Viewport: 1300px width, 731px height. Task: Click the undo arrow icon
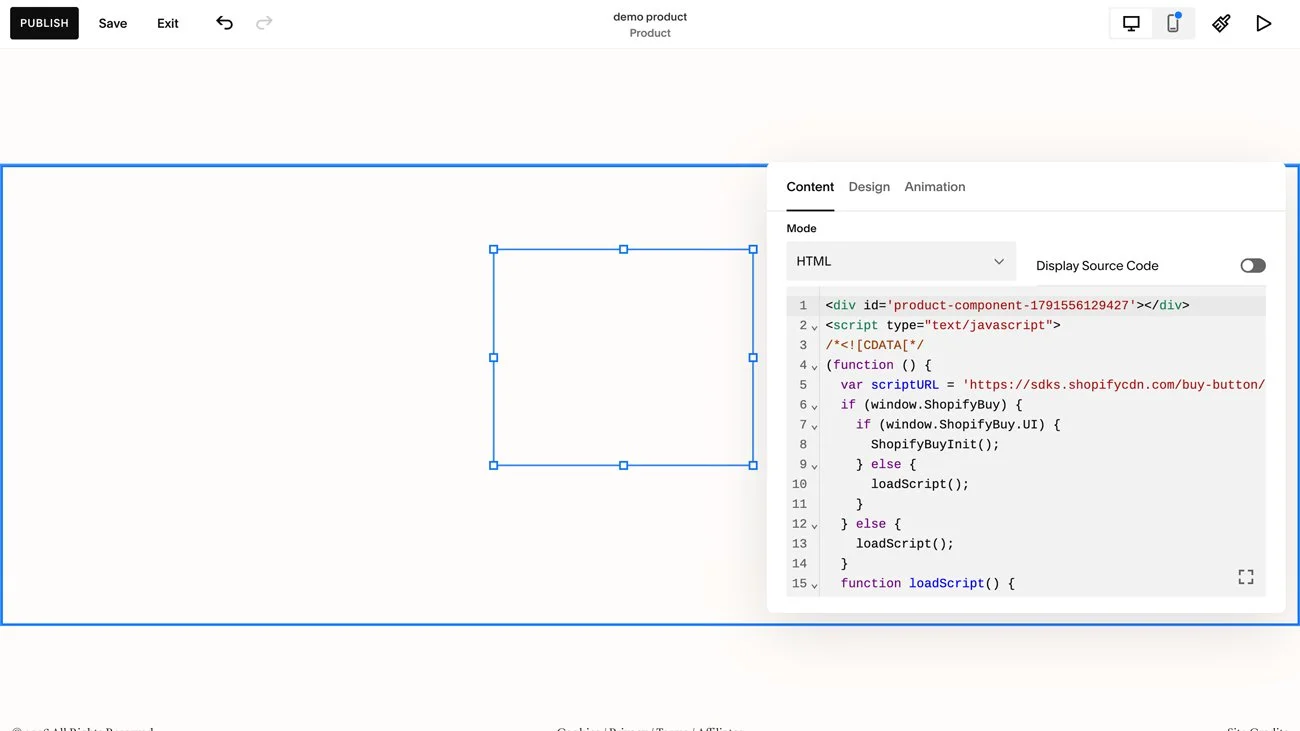point(224,23)
